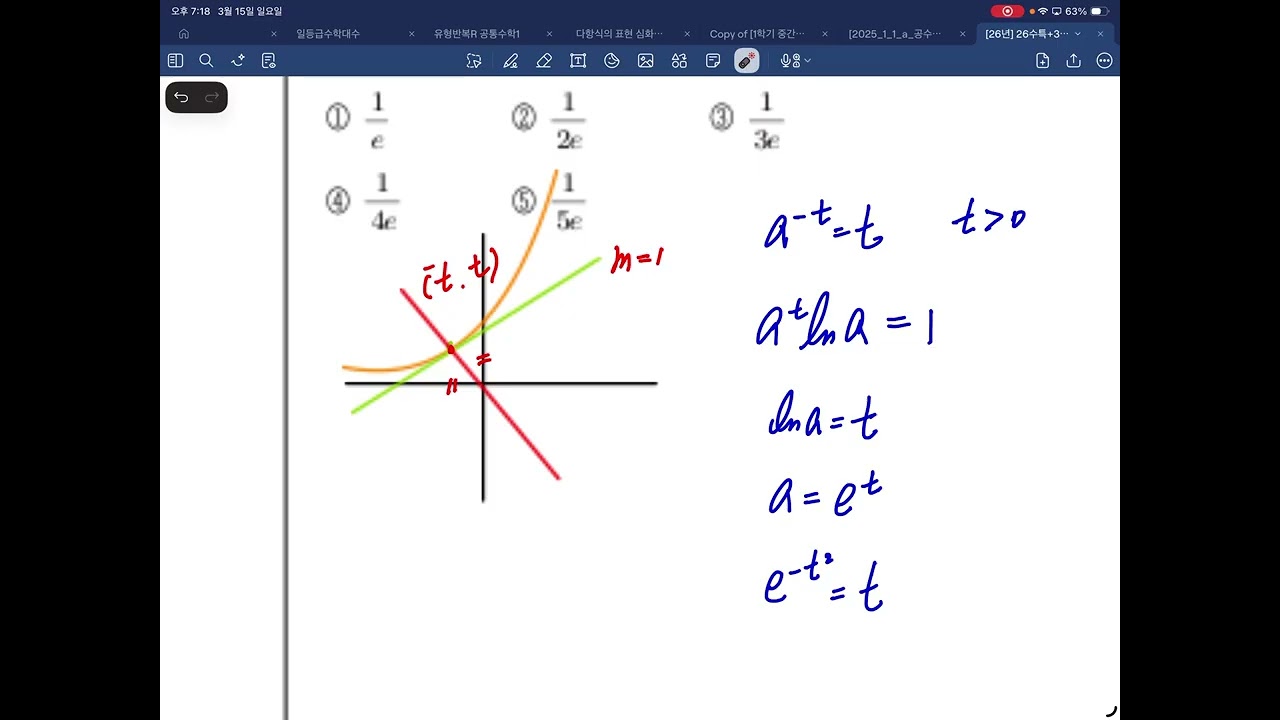Redo the last undone stroke
This screenshot has height=720, width=1280.
pos(211,97)
